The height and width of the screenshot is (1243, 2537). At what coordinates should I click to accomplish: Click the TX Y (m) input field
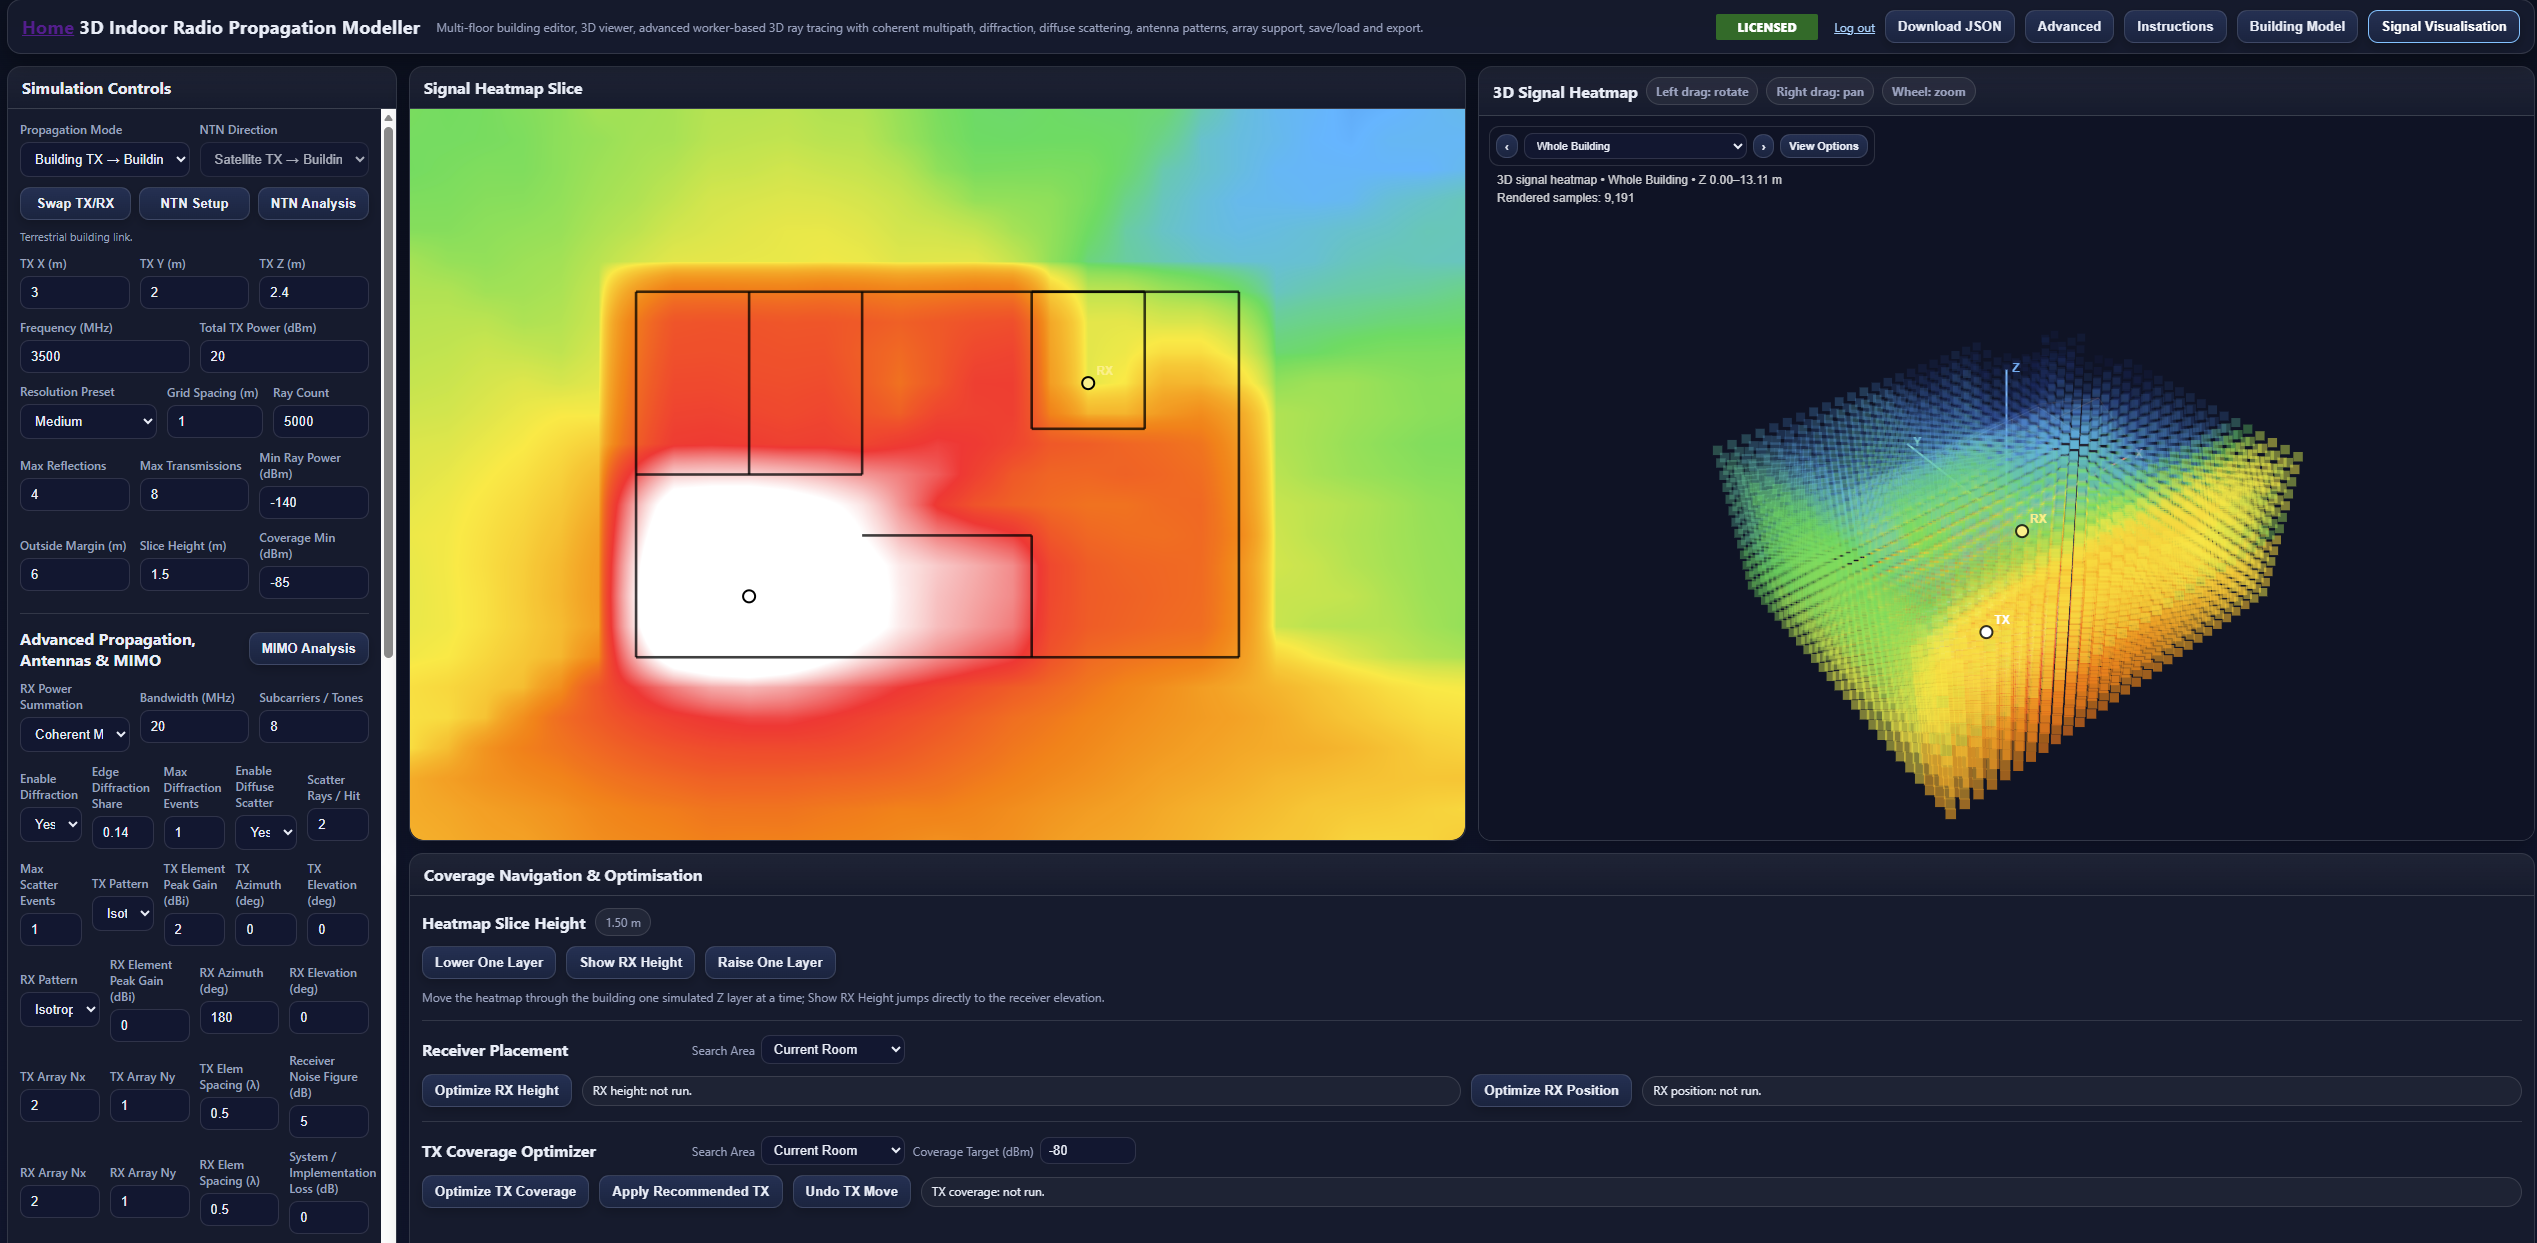pyautogui.click(x=194, y=292)
